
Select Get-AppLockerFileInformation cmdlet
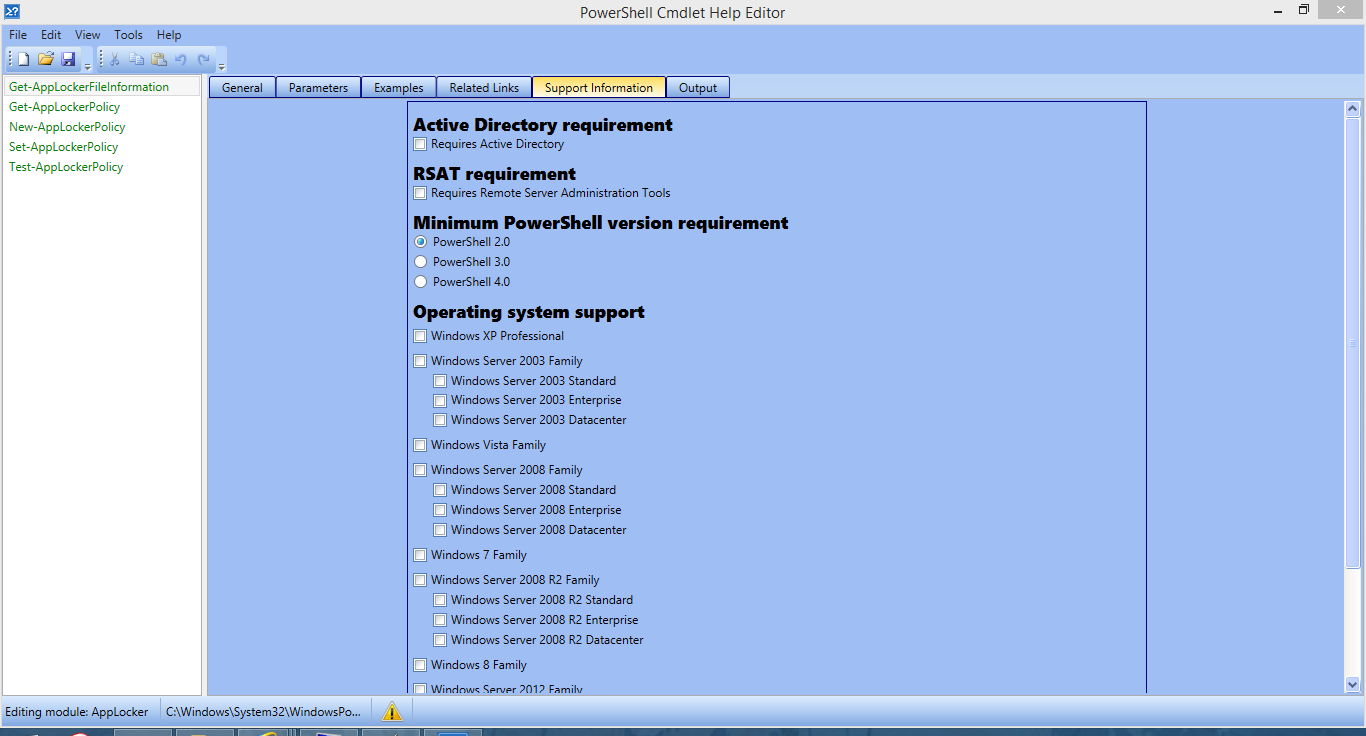[102, 87]
